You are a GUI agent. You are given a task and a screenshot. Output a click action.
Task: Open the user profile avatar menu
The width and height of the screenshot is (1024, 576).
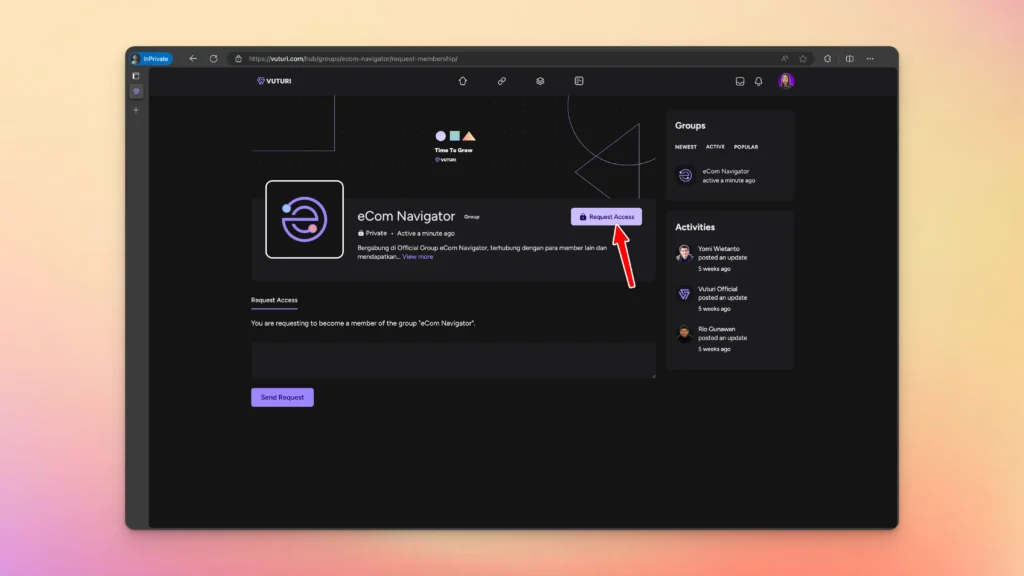pos(786,81)
